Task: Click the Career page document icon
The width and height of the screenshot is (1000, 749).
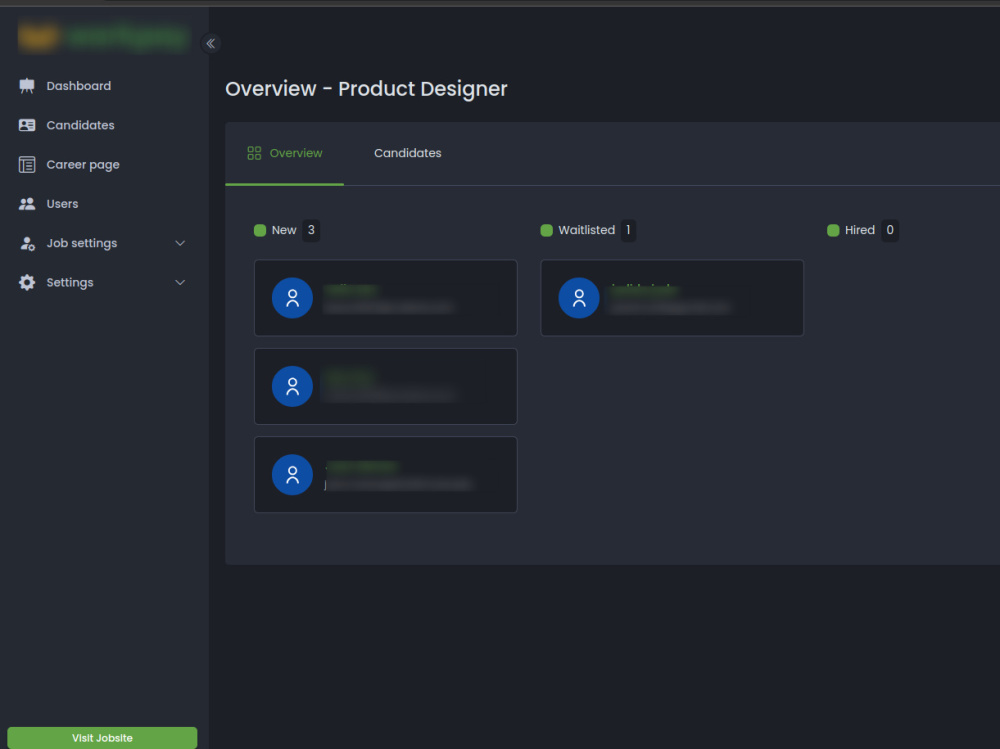Action: (27, 165)
